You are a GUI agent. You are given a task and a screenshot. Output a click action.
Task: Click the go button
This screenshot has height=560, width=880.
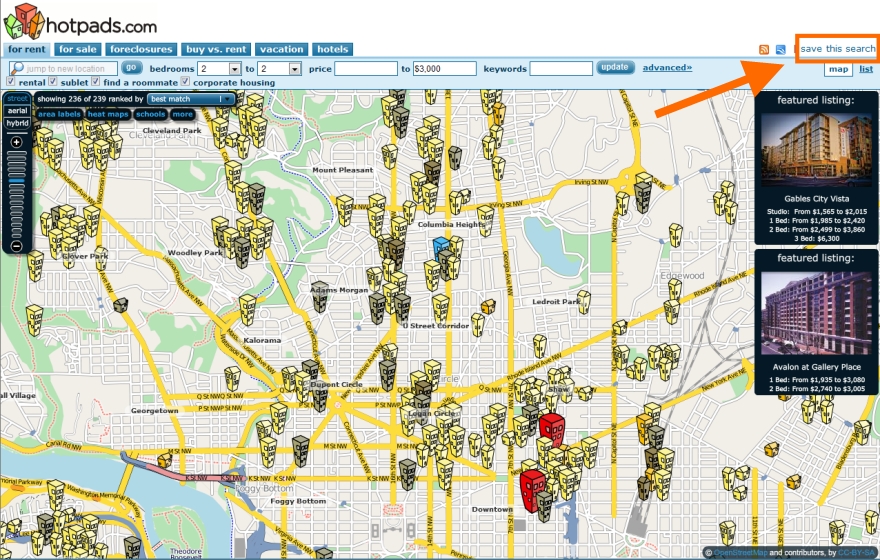tap(131, 67)
